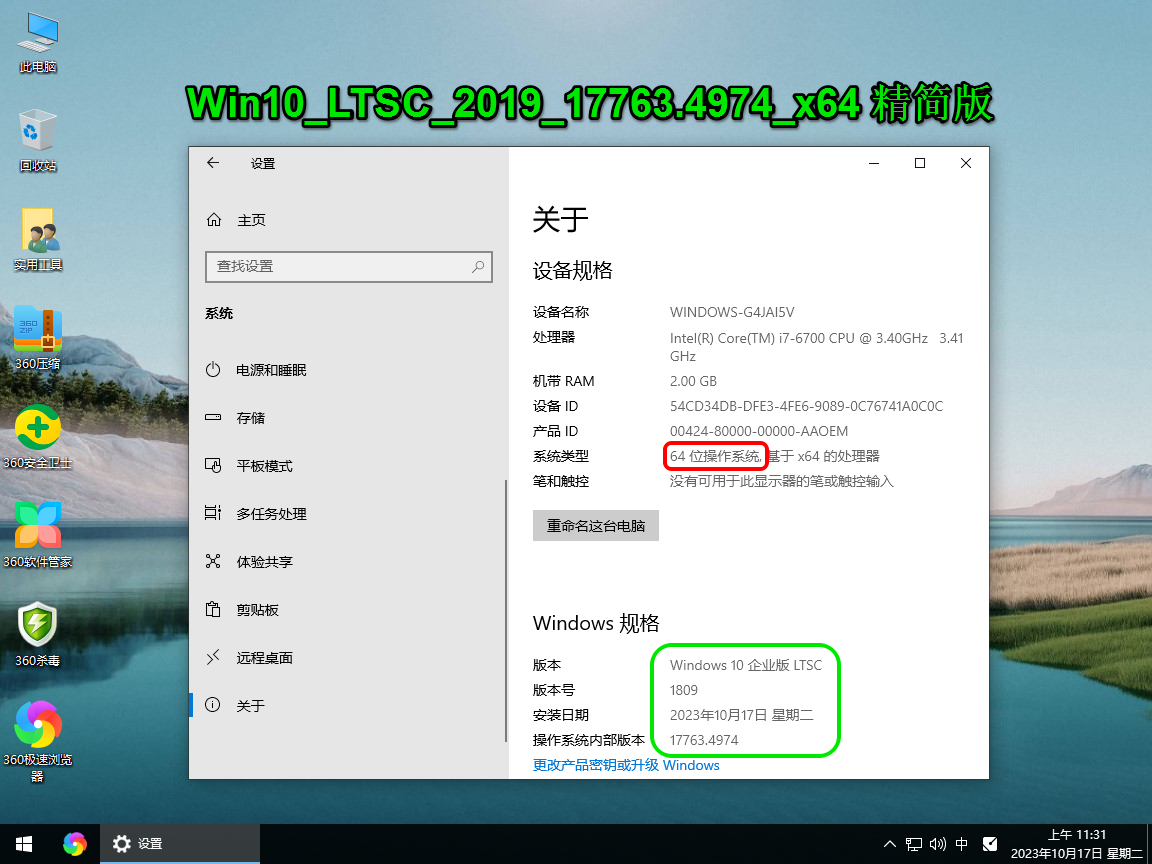The height and width of the screenshot is (864, 1152).
Task: Select 电源和睡眠 in the sidebar
Action: [271, 370]
